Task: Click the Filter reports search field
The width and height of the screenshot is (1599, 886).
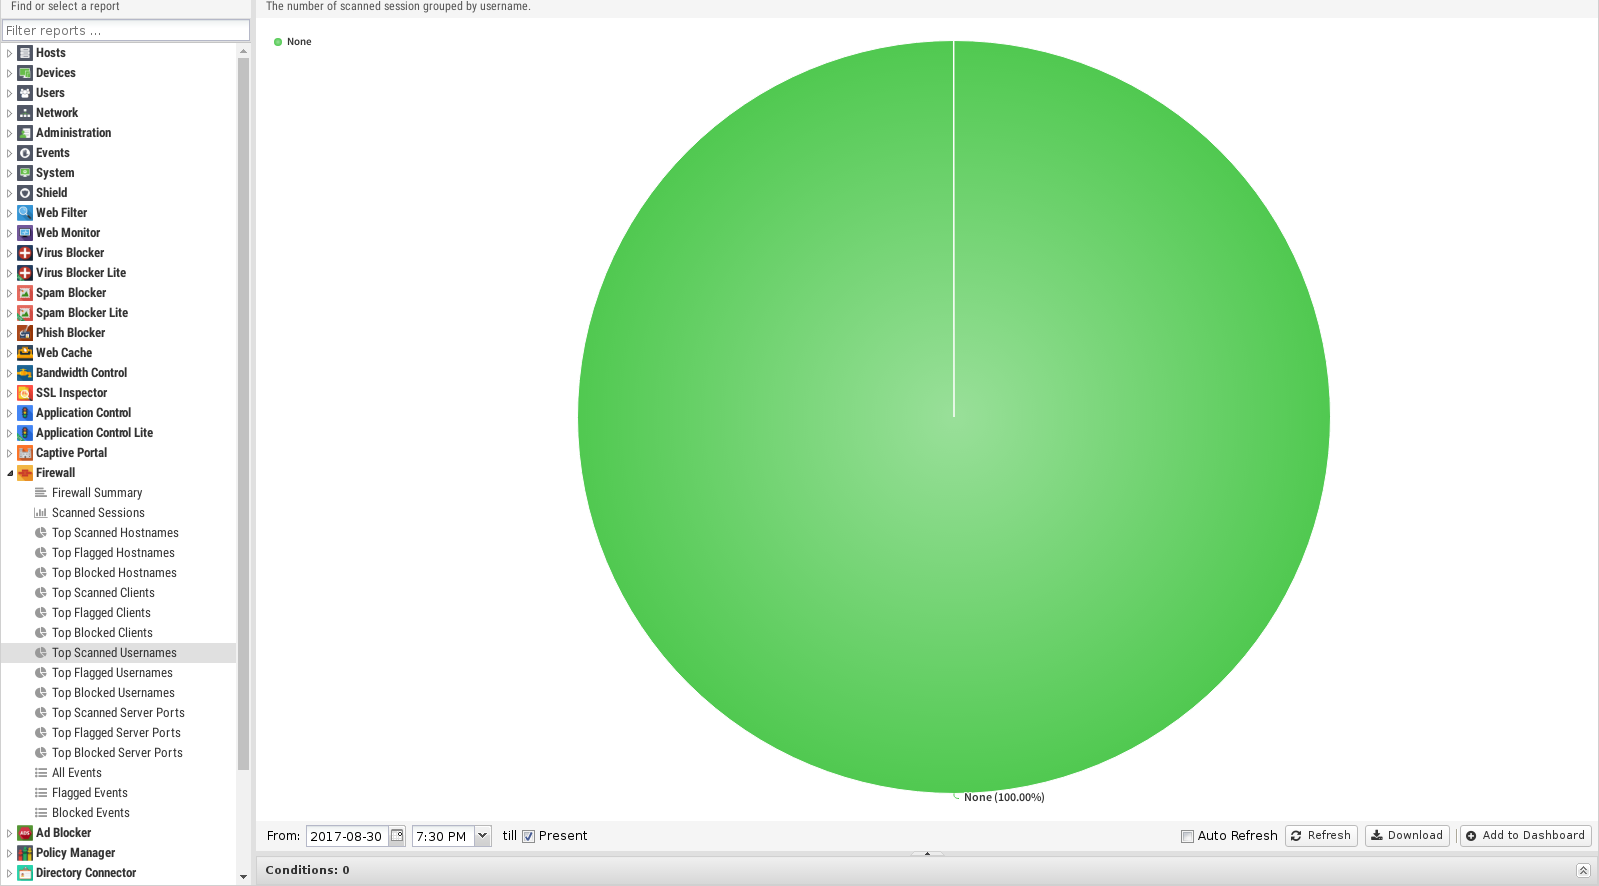Action: coord(125,31)
